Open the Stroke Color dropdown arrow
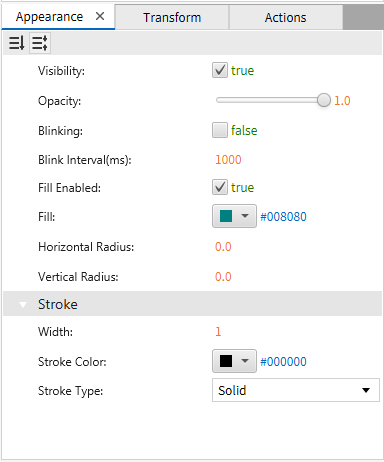Image resolution: width=384 pixels, height=462 pixels. pos(245,361)
